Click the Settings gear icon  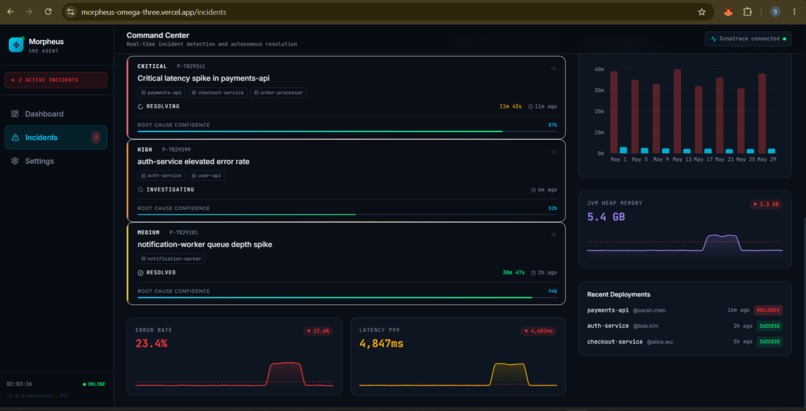click(15, 161)
